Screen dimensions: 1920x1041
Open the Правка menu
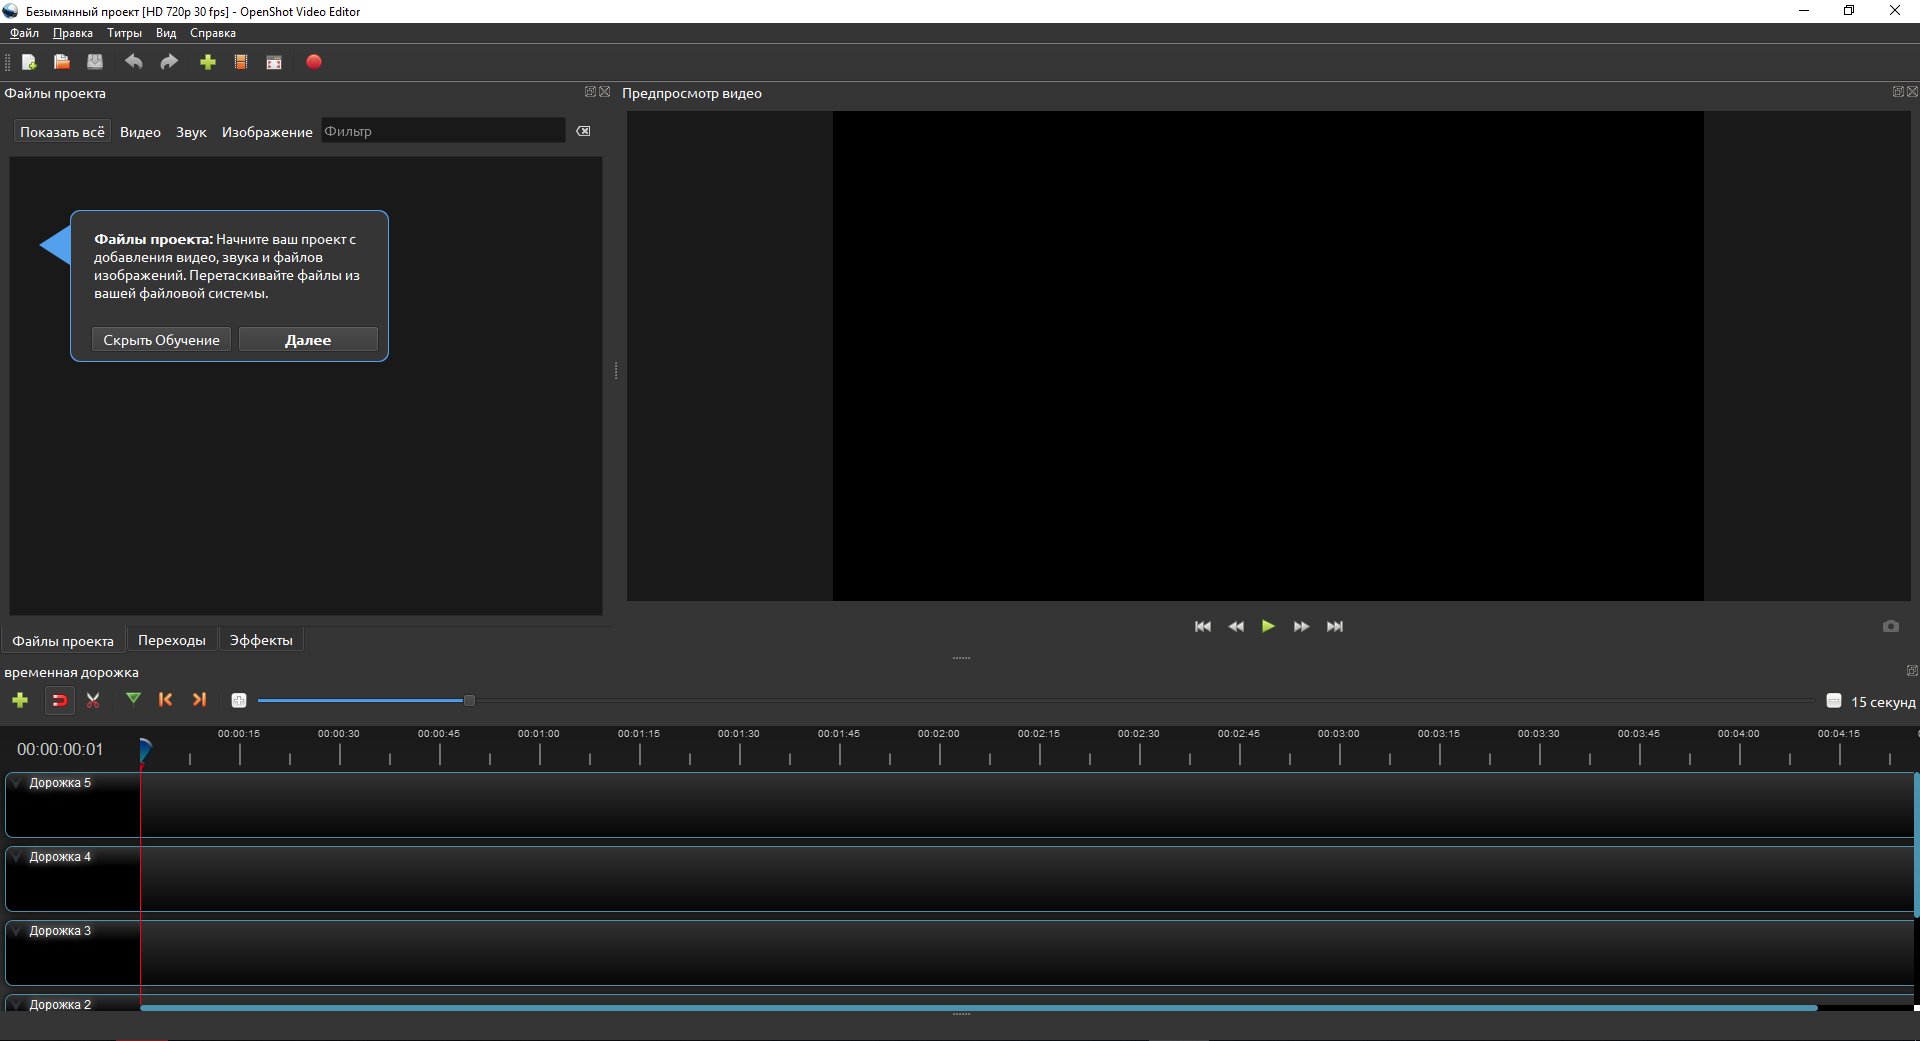(73, 33)
